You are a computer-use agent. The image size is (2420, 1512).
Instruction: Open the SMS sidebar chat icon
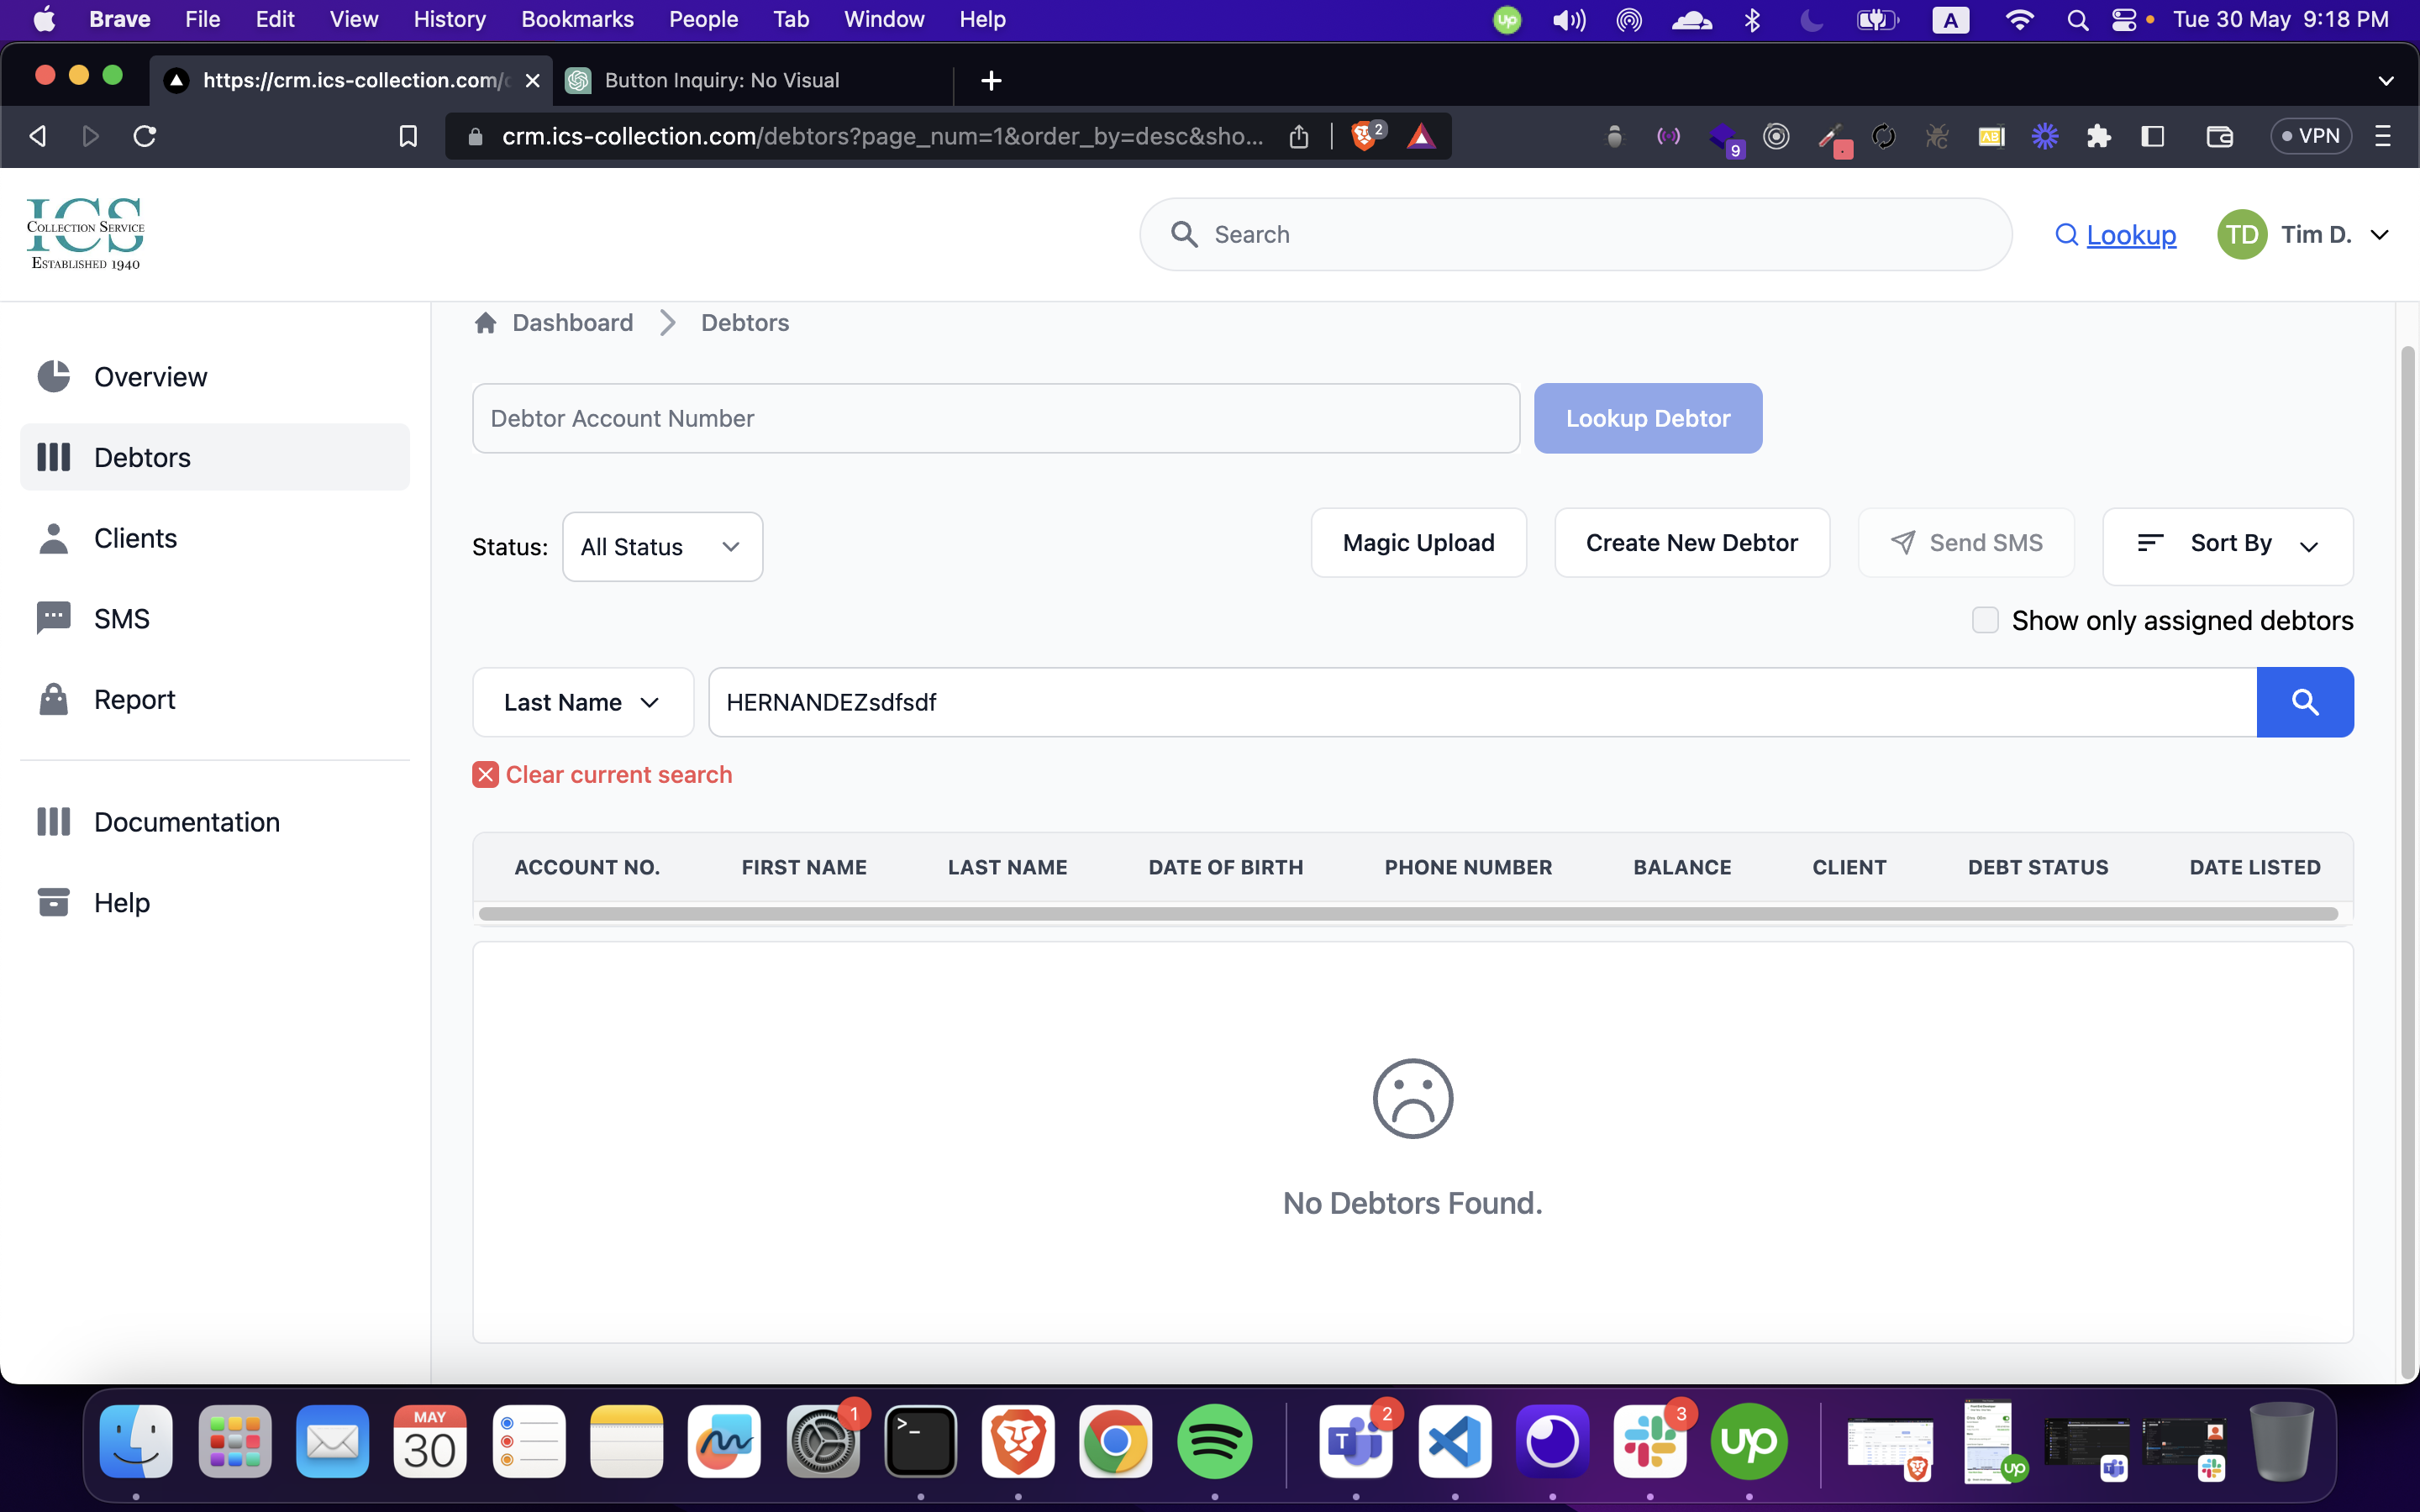tap(53, 618)
